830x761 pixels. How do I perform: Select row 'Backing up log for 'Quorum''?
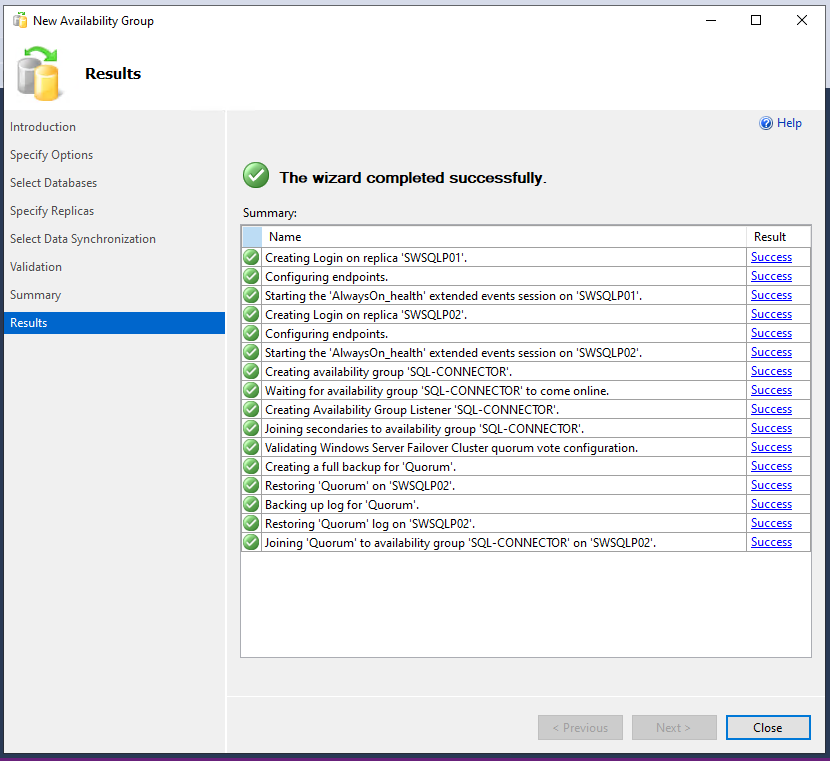tap(526, 504)
